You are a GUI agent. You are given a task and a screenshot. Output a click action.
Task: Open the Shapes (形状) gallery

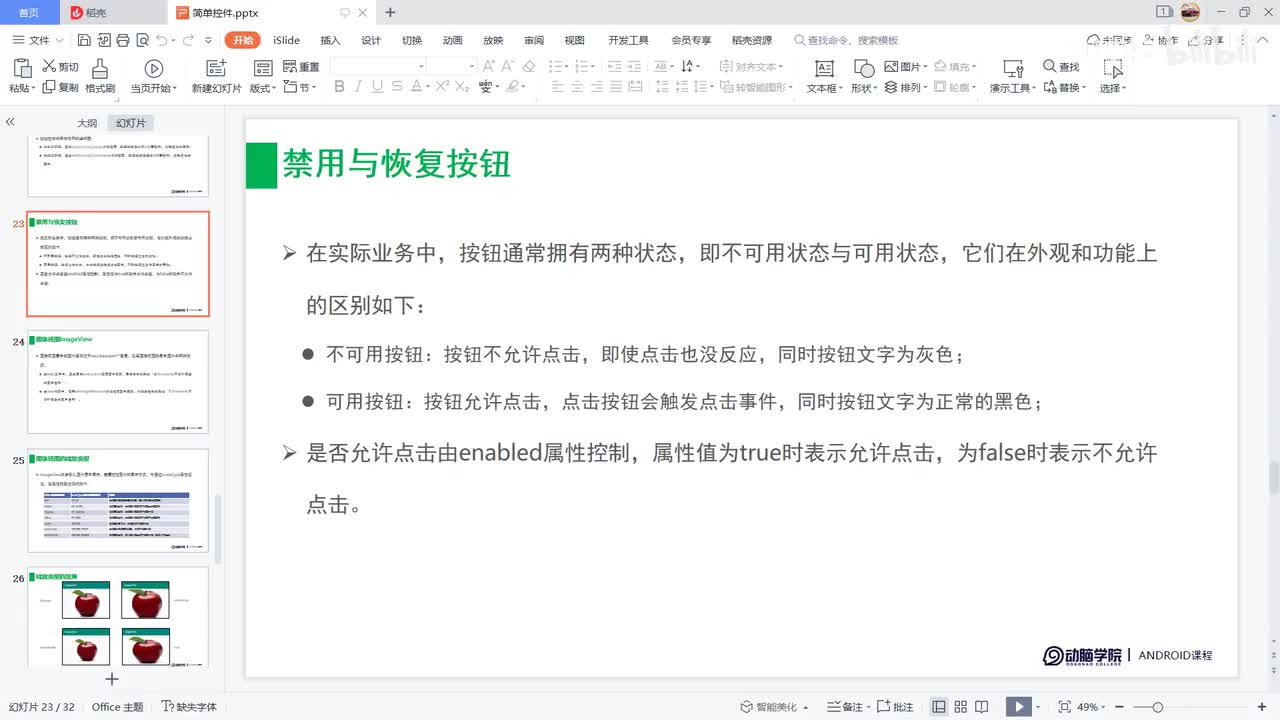pos(863,76)
